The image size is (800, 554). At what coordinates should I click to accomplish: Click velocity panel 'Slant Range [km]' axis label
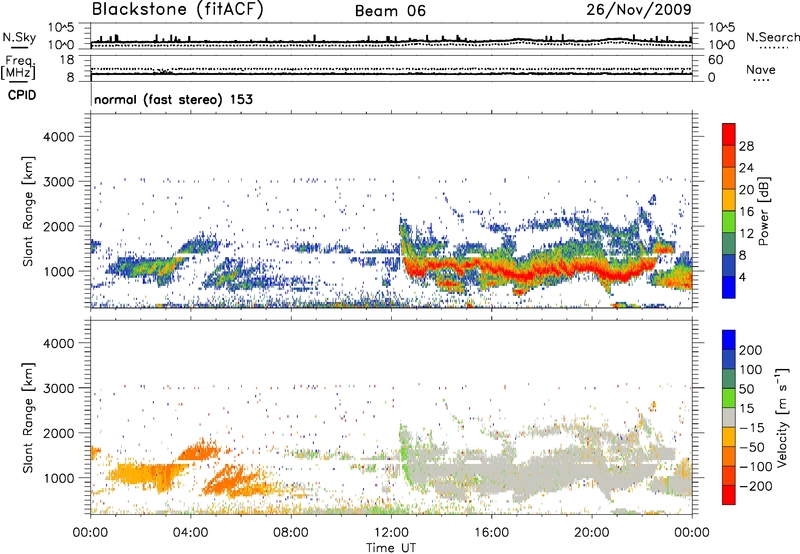click(x=28, y=417)
